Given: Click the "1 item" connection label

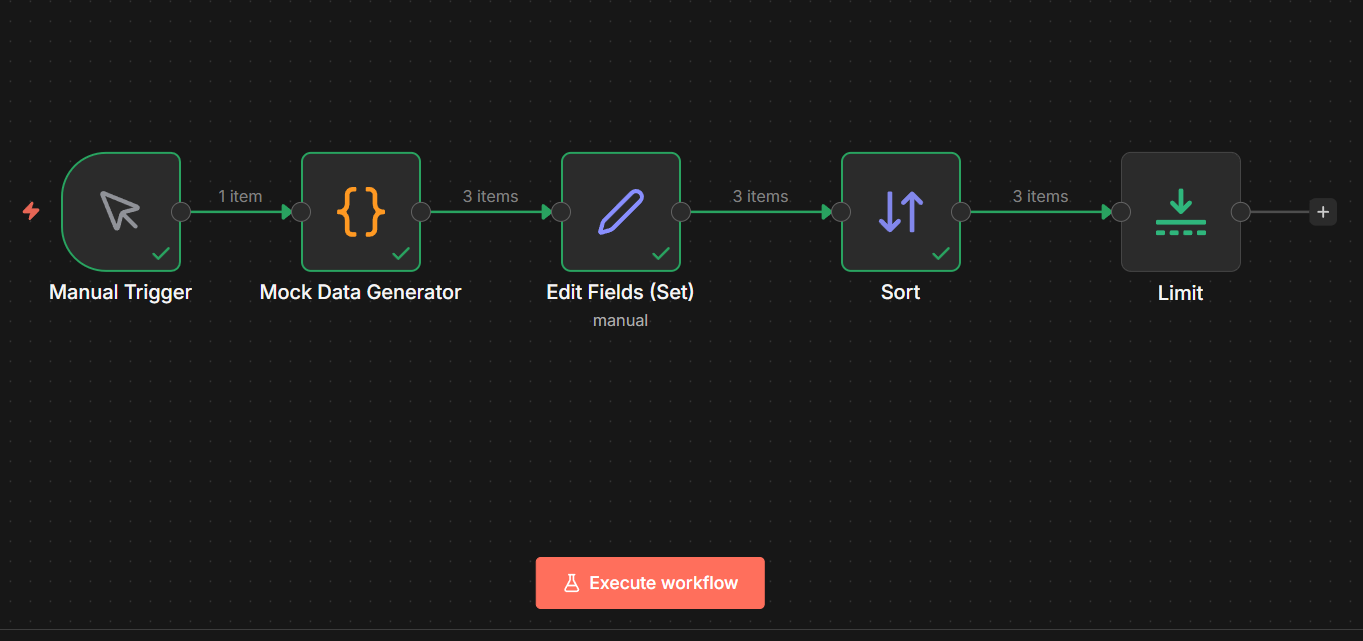Looking at the screenshot, I should [240, 196].
